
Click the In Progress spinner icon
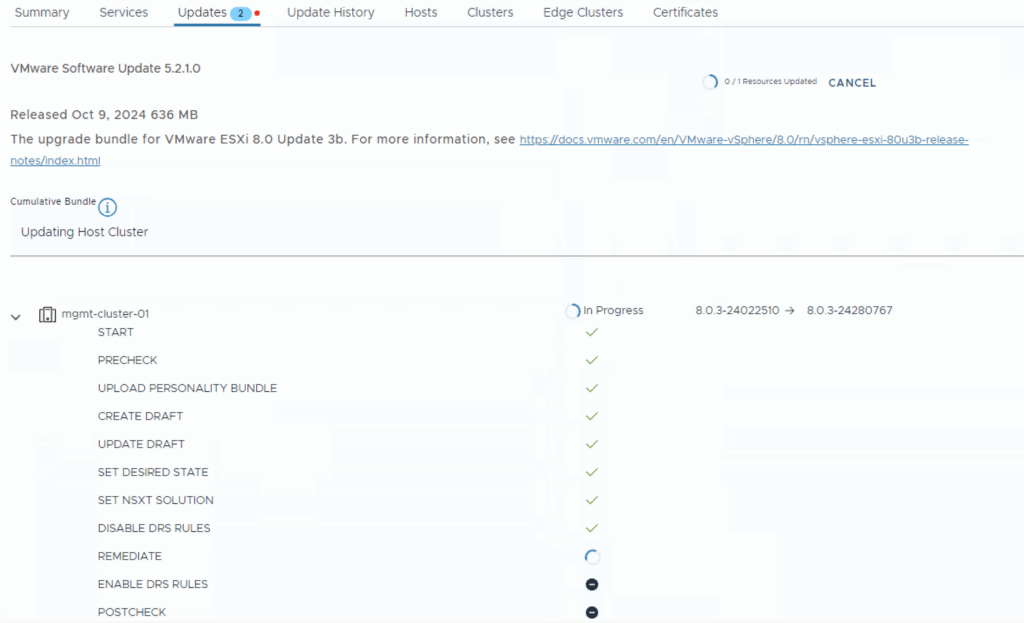[573, 312]
